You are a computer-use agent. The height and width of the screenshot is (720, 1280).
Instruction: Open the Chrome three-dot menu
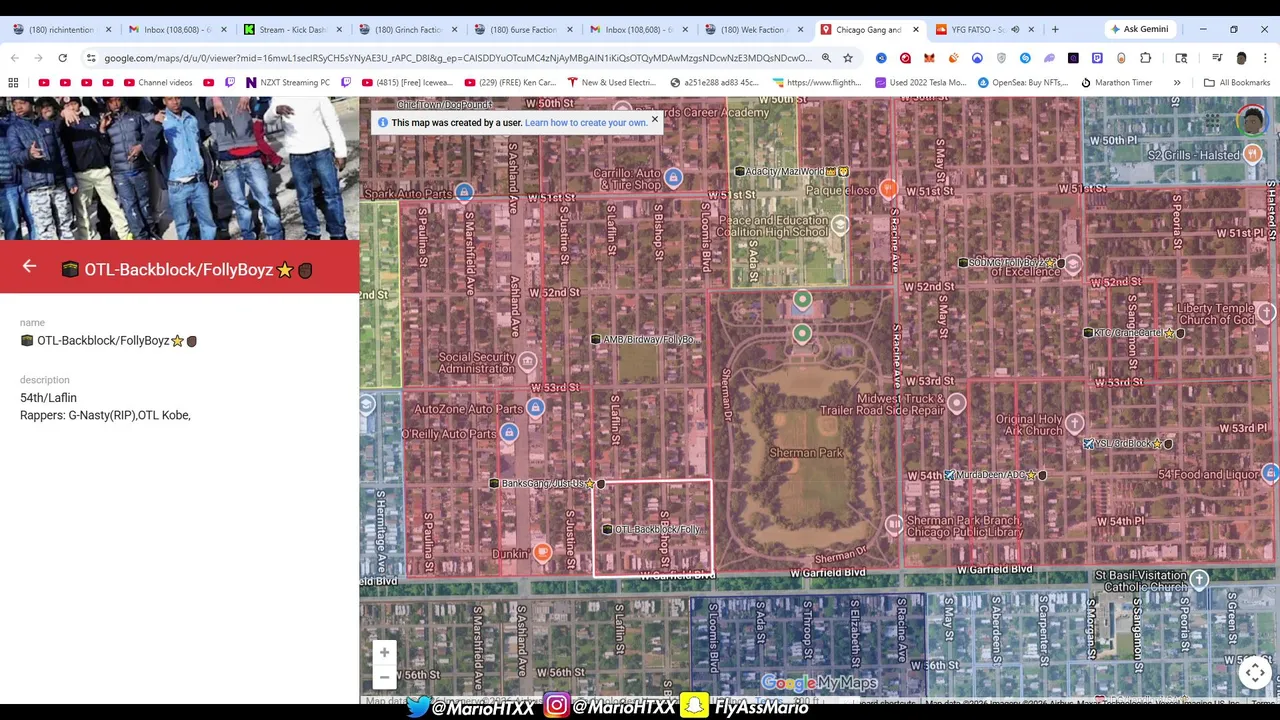click(x=1265, y=58)
